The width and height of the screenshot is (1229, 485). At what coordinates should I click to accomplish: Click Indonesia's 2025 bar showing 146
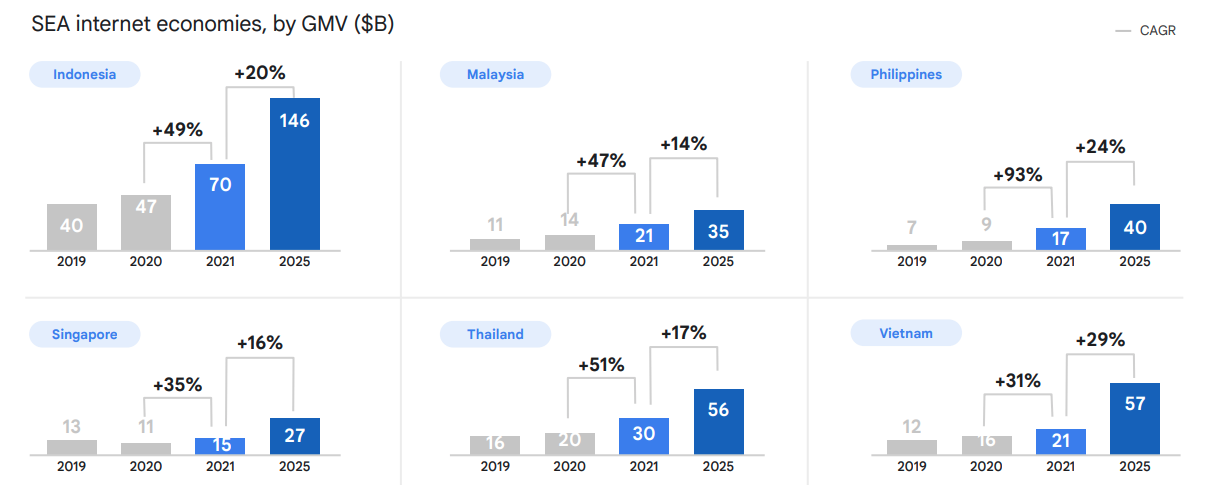point(295,174)
